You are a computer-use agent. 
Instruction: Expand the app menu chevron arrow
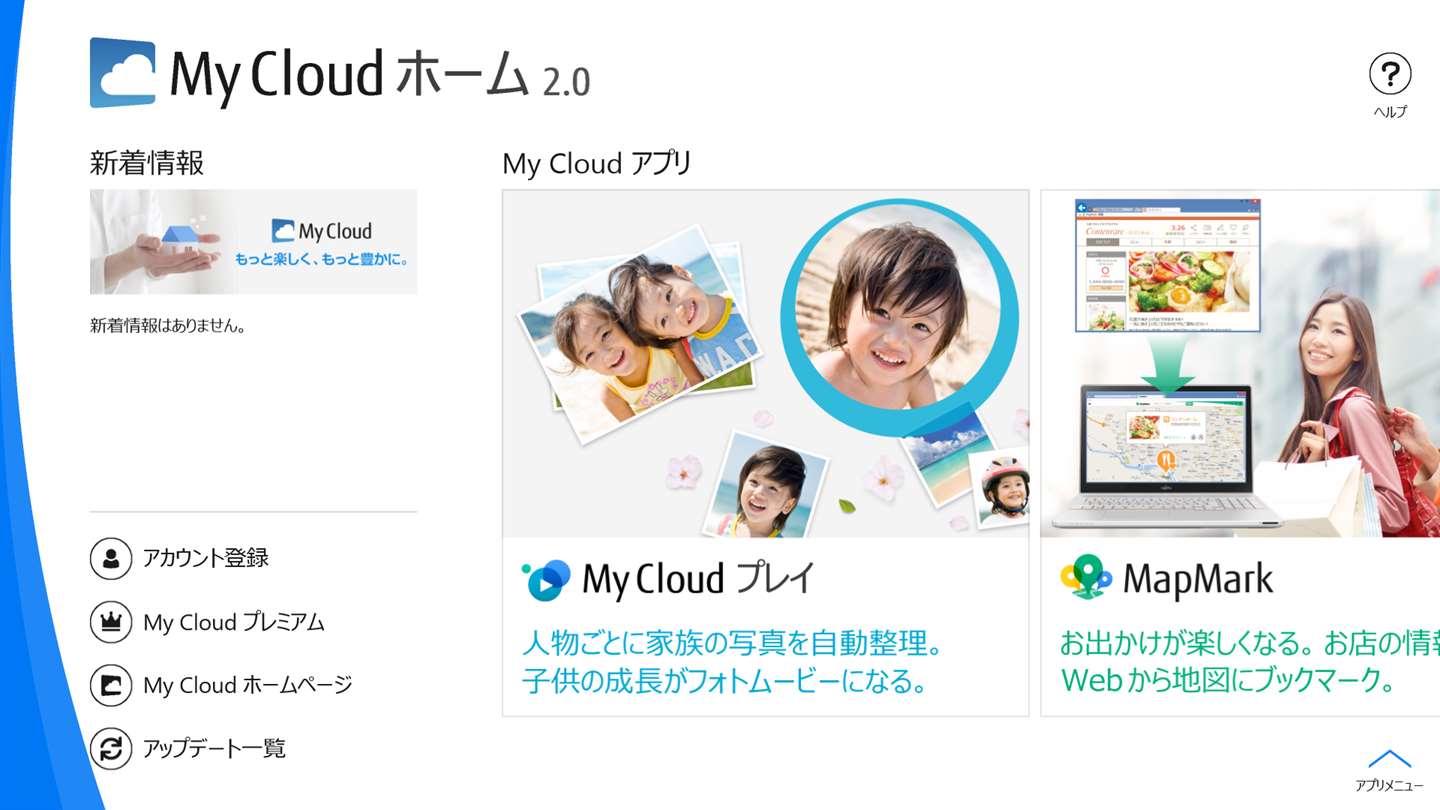click(1389, 759)
